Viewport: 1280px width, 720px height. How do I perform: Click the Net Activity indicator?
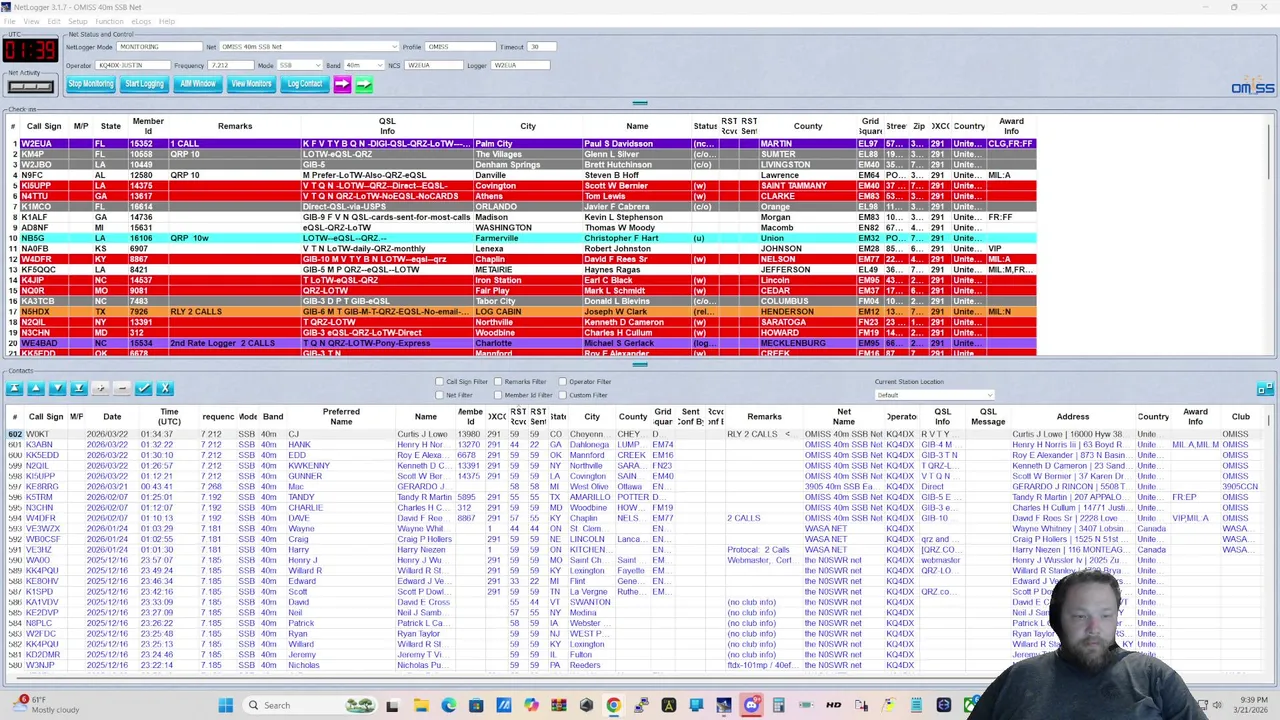click(x=30, y=86)
